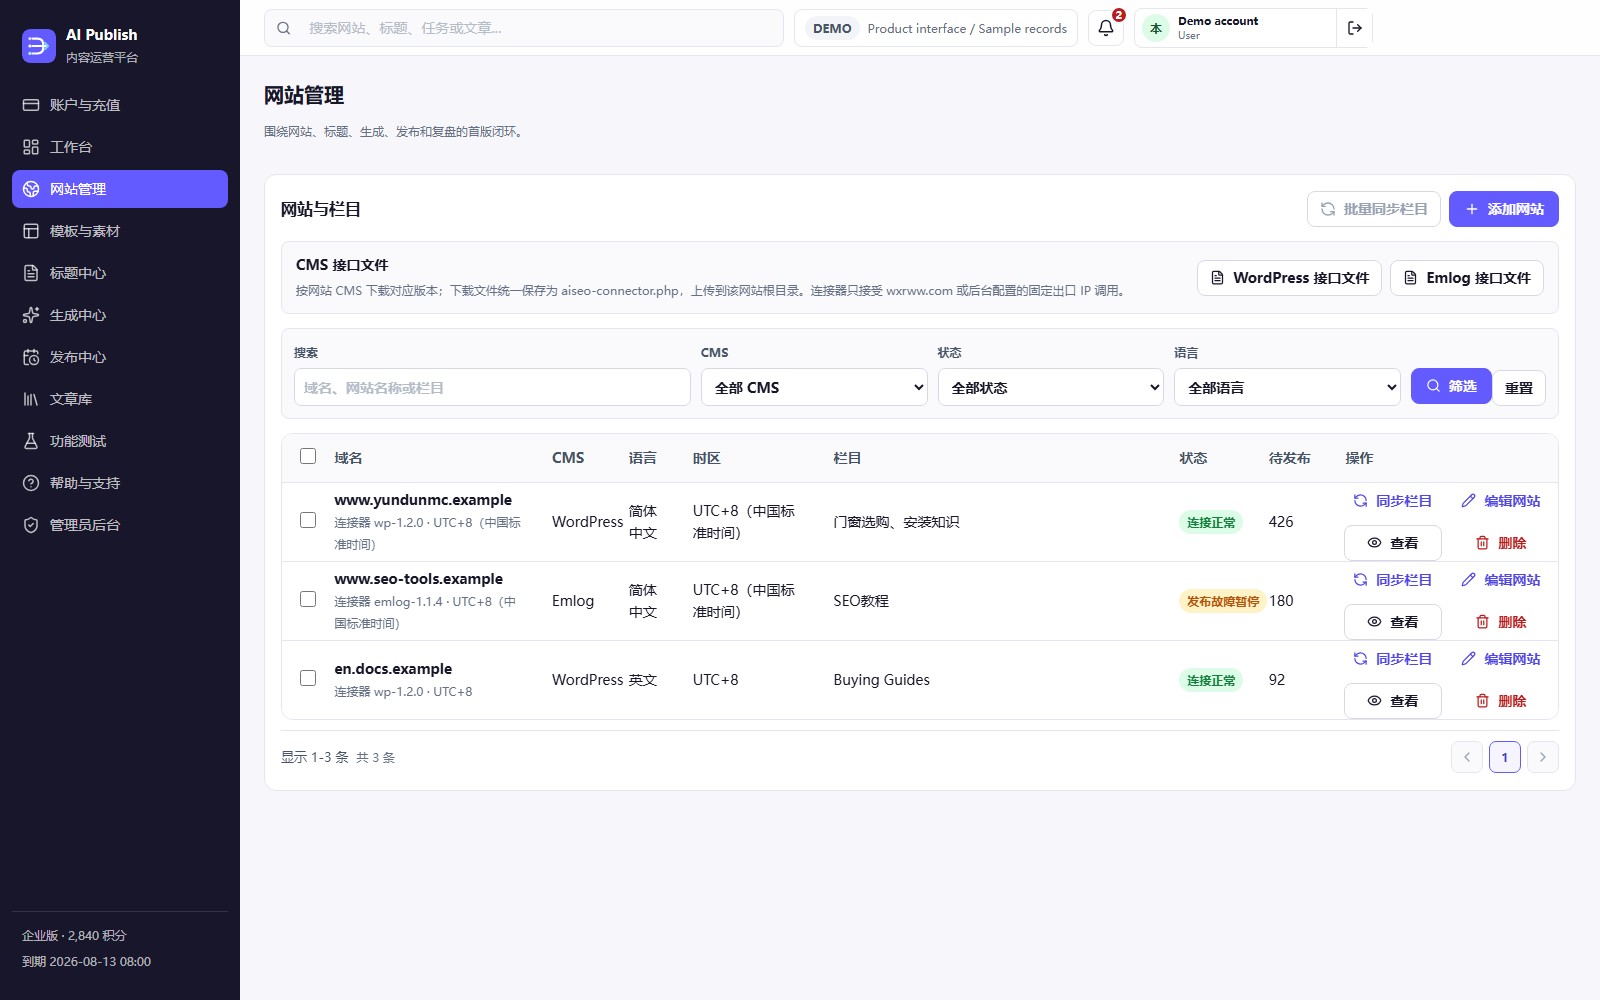Sync columns for www.yundunmc.example via 同步栏目
This screenshot has width=1600, height=1000.
click(1393, 501)
